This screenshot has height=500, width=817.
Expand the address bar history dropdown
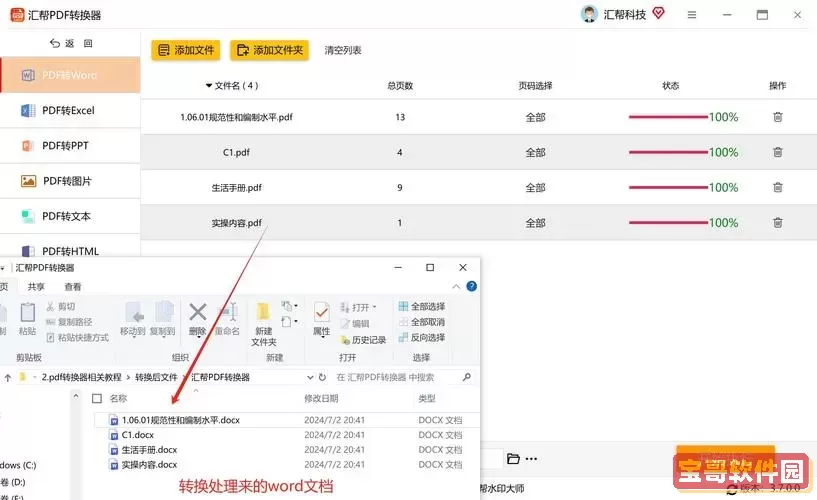310,377
